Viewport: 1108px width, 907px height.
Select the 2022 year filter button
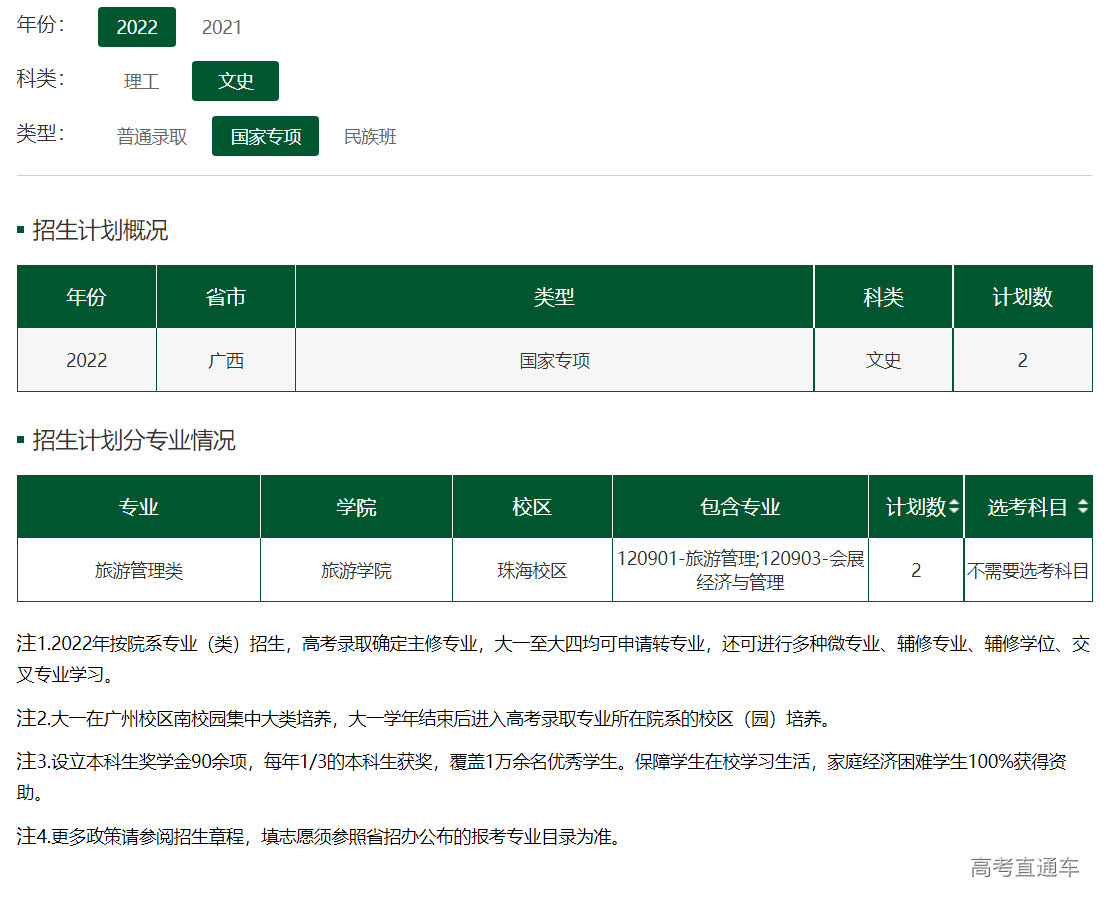click(137, 27)
